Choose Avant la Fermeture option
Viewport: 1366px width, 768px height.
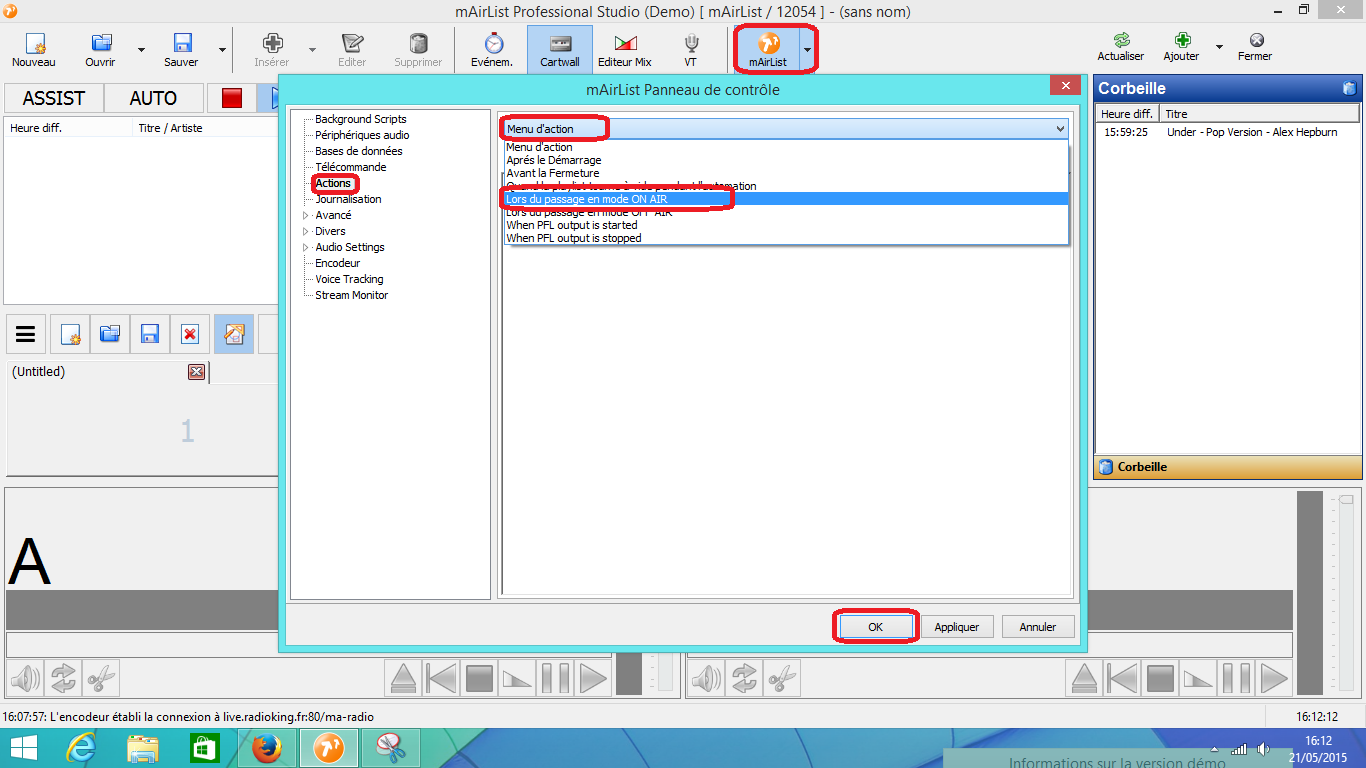point(786,173)
